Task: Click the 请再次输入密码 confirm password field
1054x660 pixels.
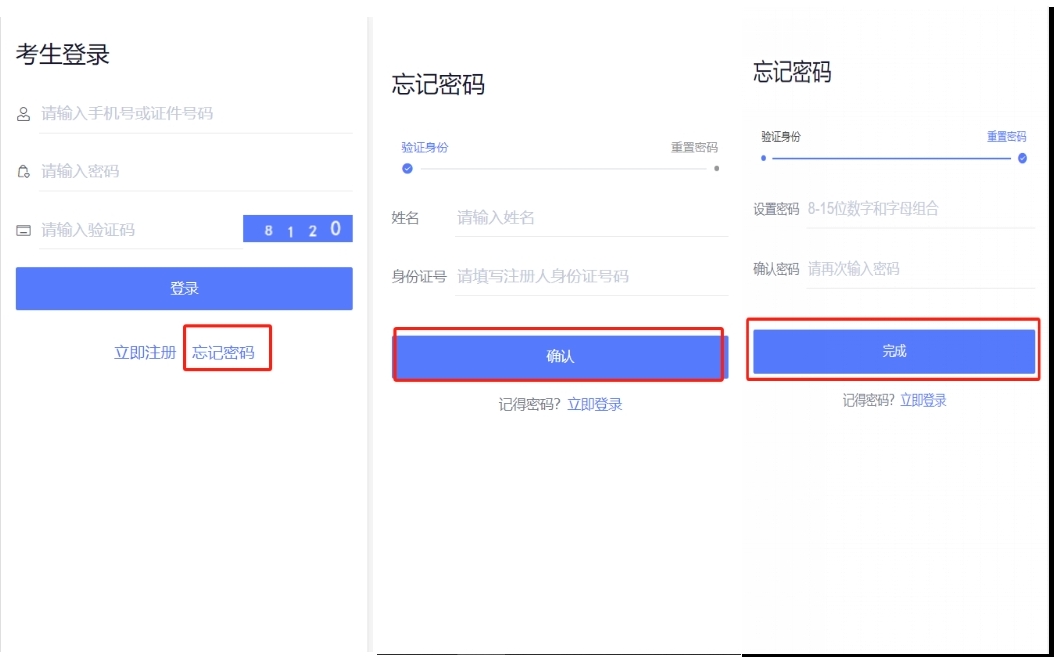Action: click(x=918, y=269)
